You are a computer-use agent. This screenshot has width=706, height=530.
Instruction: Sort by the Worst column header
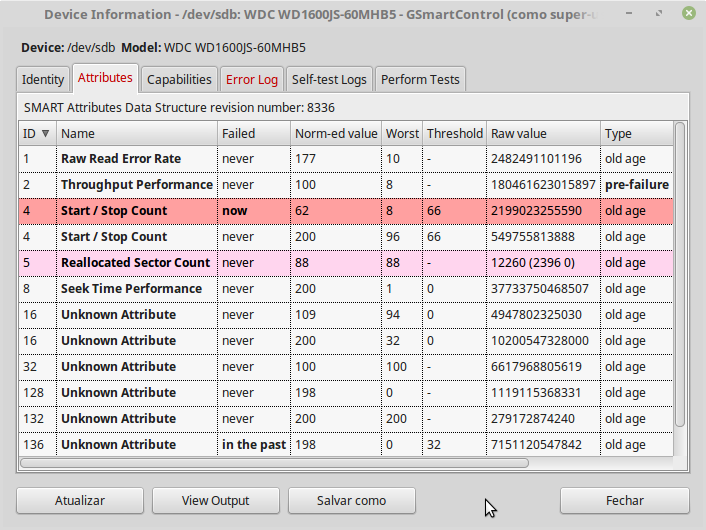(402, 133)
